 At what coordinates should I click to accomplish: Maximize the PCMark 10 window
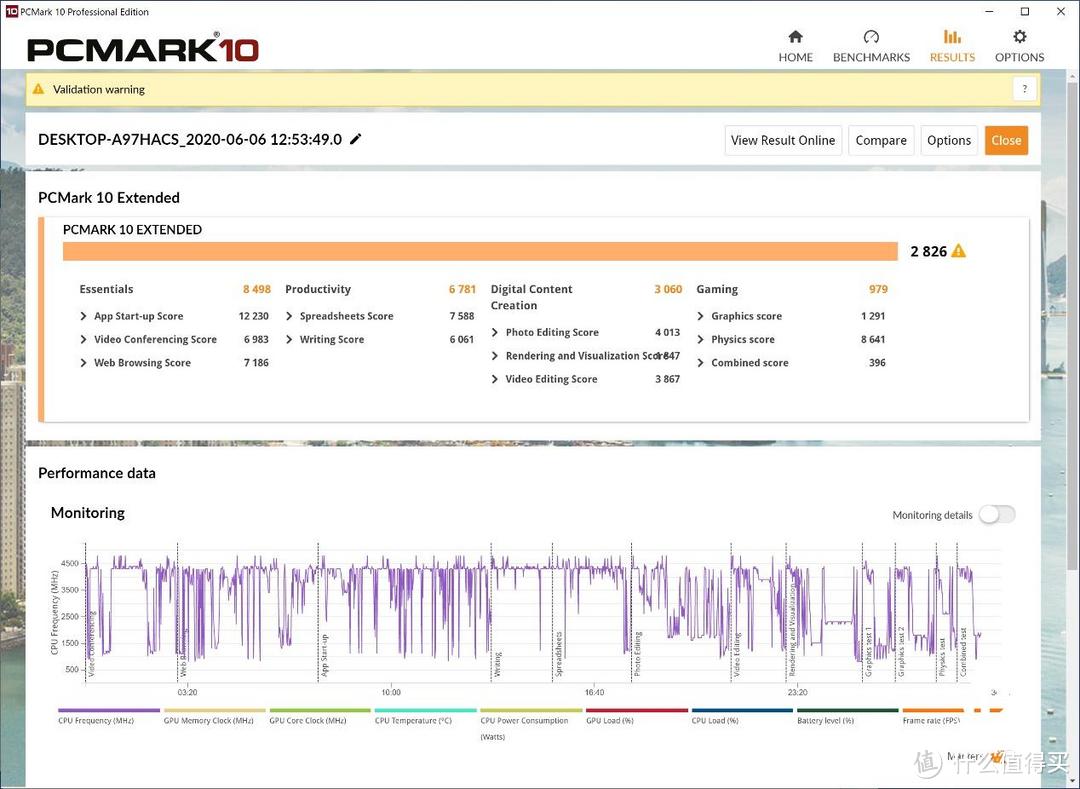pos(1025,12)
